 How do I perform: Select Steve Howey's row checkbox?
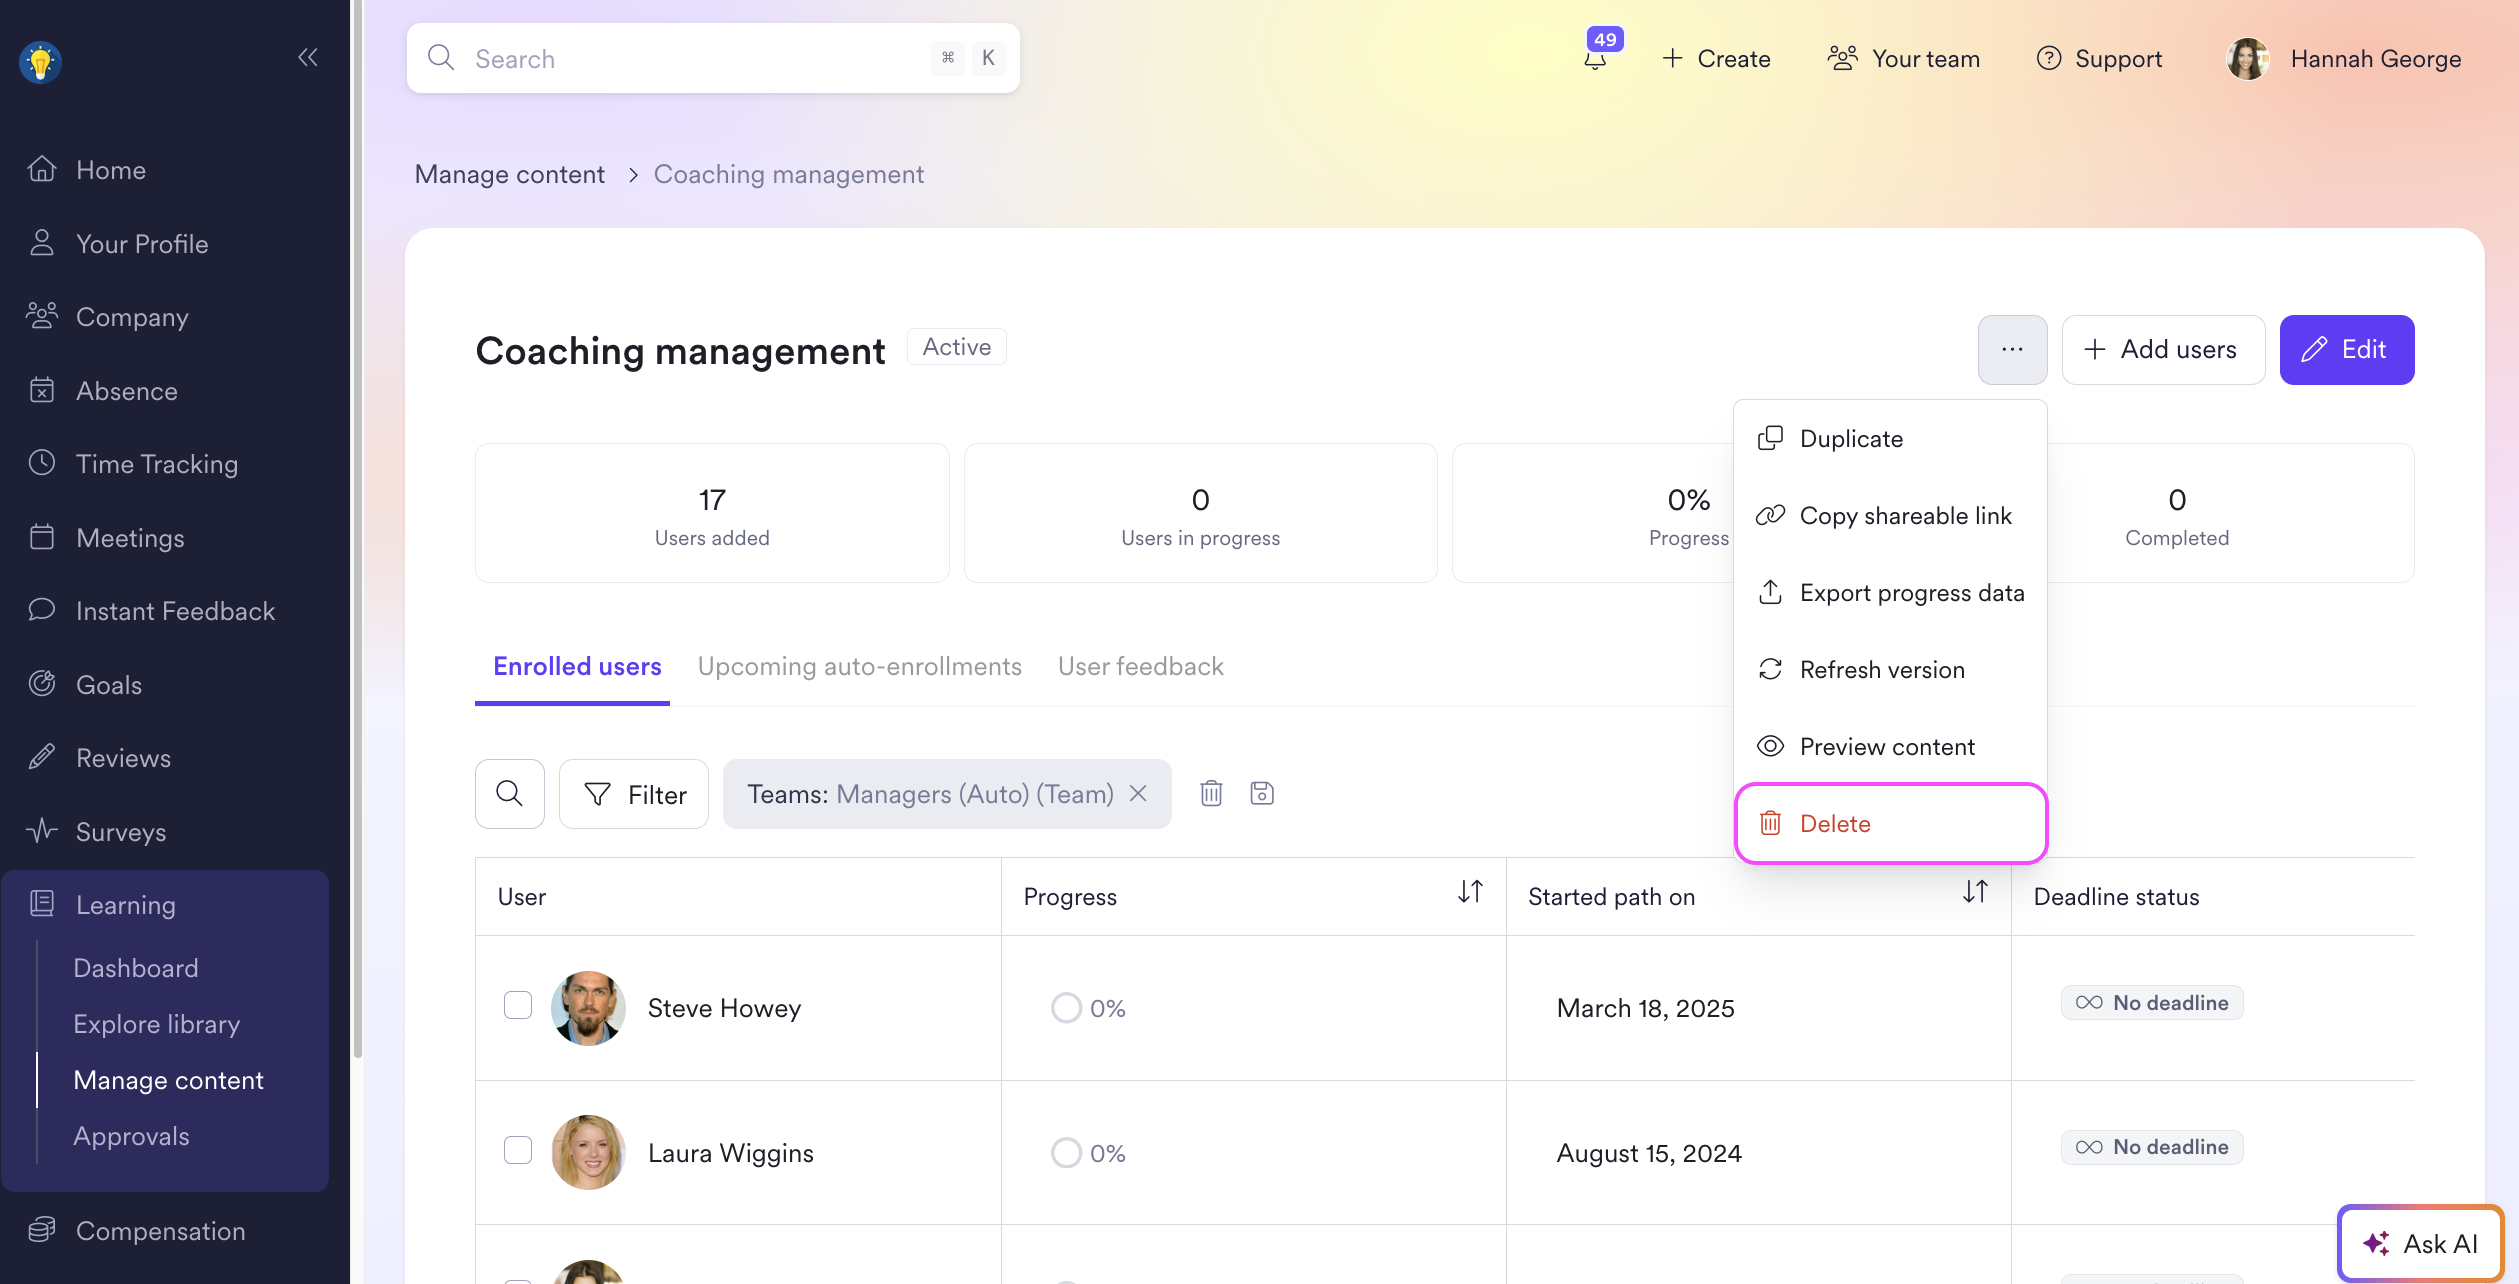click(518, 1005)
